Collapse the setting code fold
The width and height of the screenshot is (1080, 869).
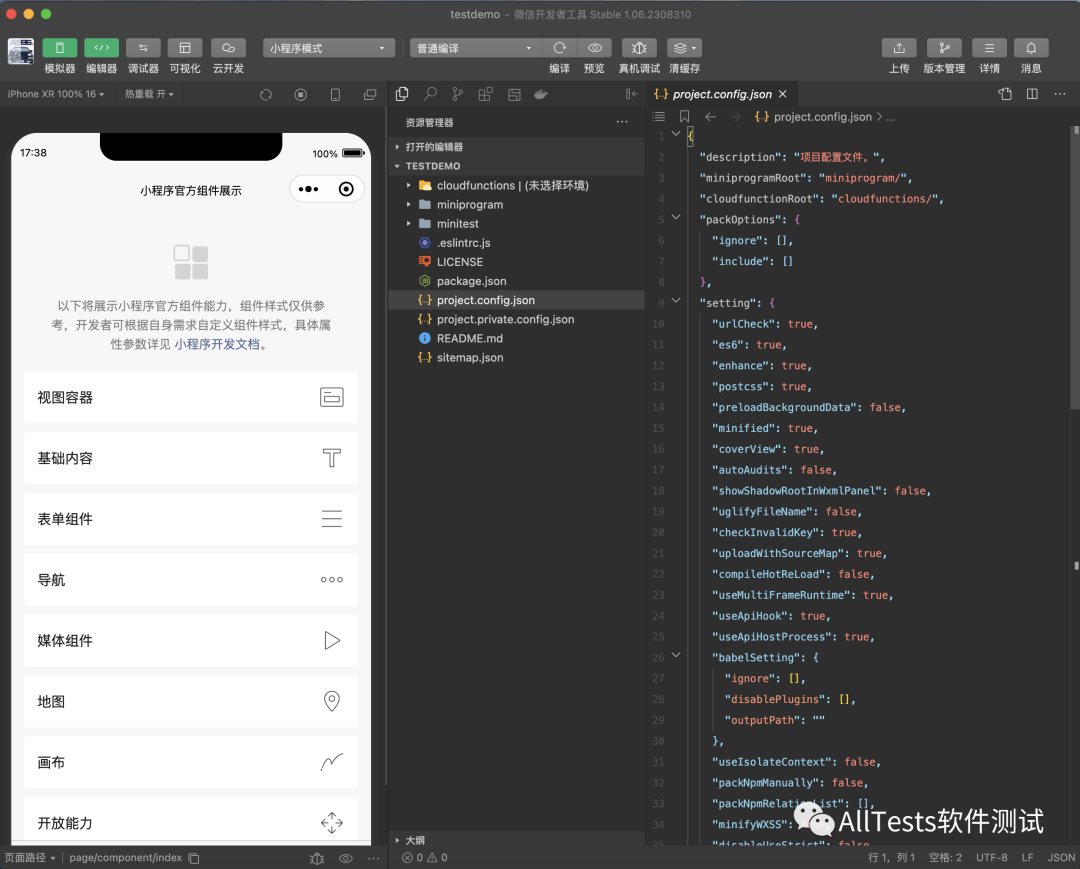click(x=676, y=300)
